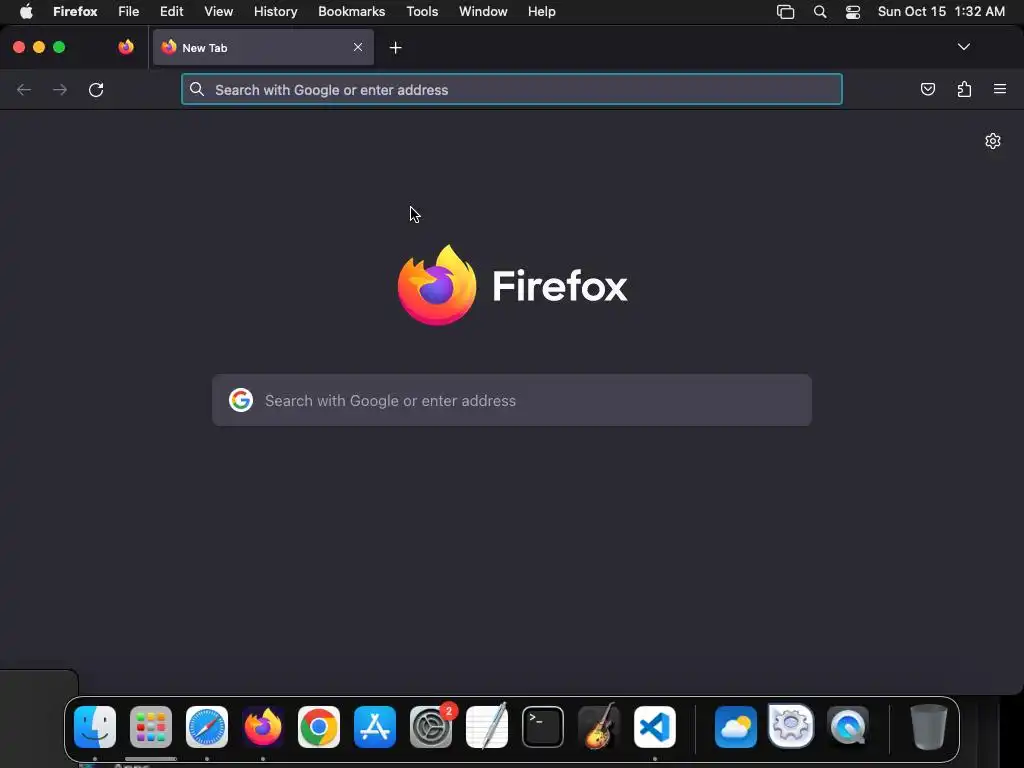The width and height of the screenshot is (1024, 768).
Task: Open App Store from the Dock
Action: (x=375, y=727)
